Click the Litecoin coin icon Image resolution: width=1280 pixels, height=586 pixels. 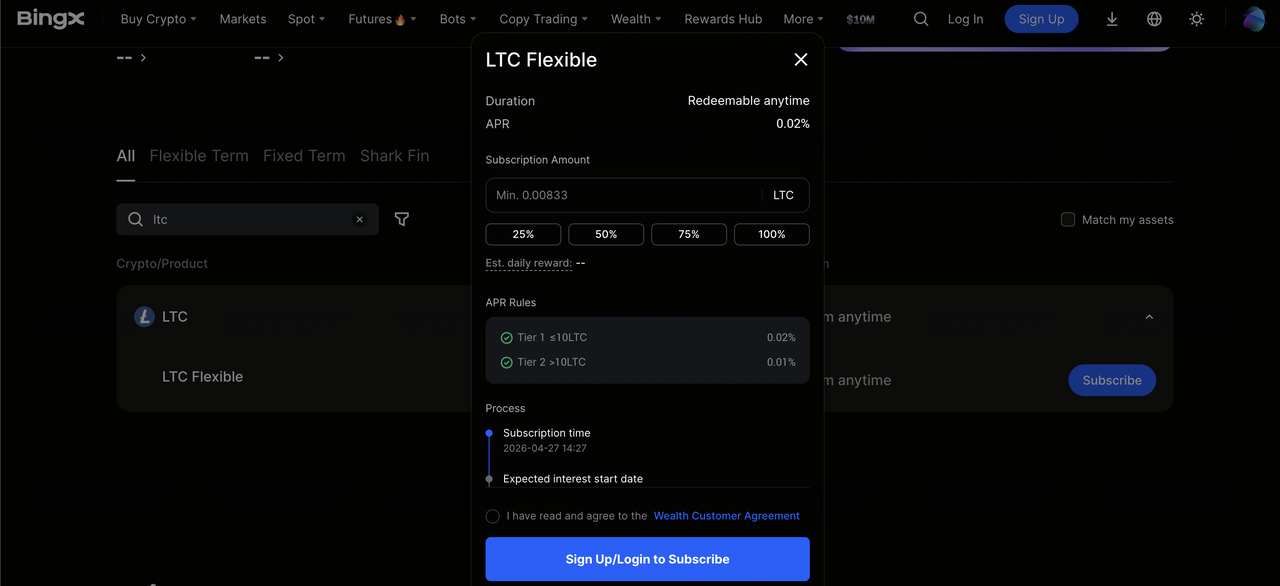(144, 317)
